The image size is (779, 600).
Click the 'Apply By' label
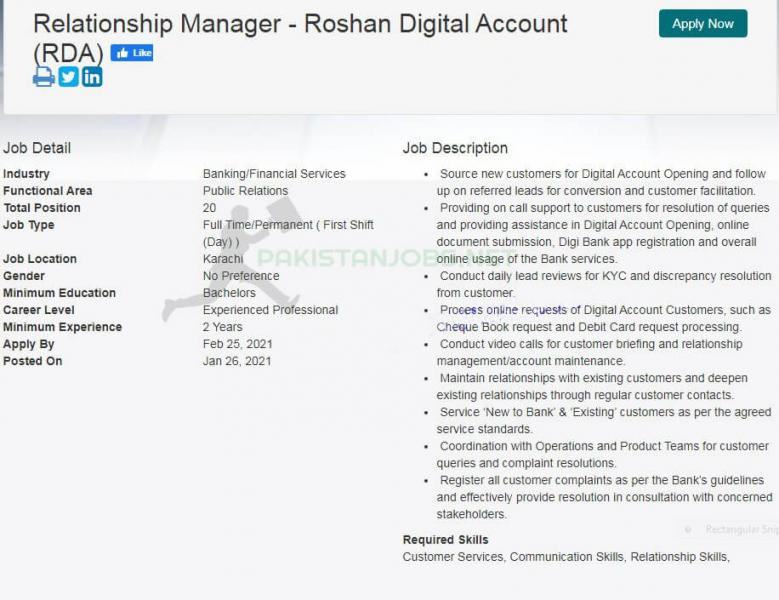pos(29,344)
